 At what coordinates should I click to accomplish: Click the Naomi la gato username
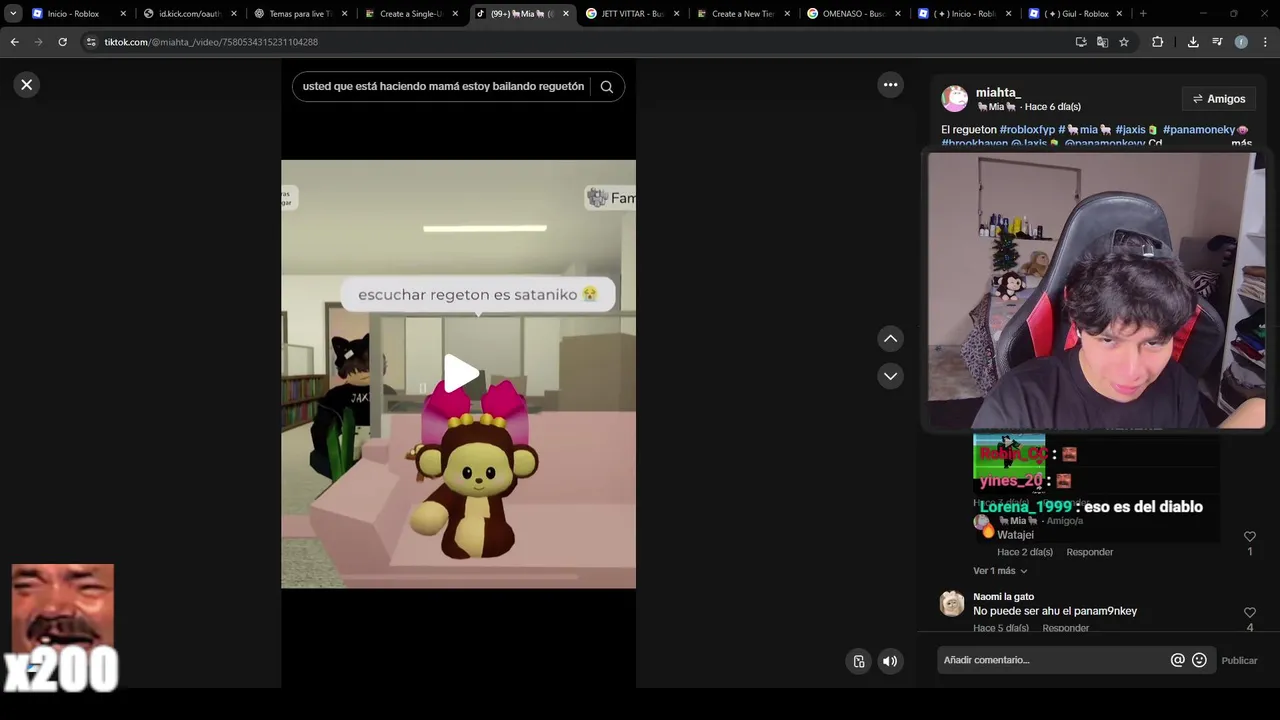[1003, 597]
